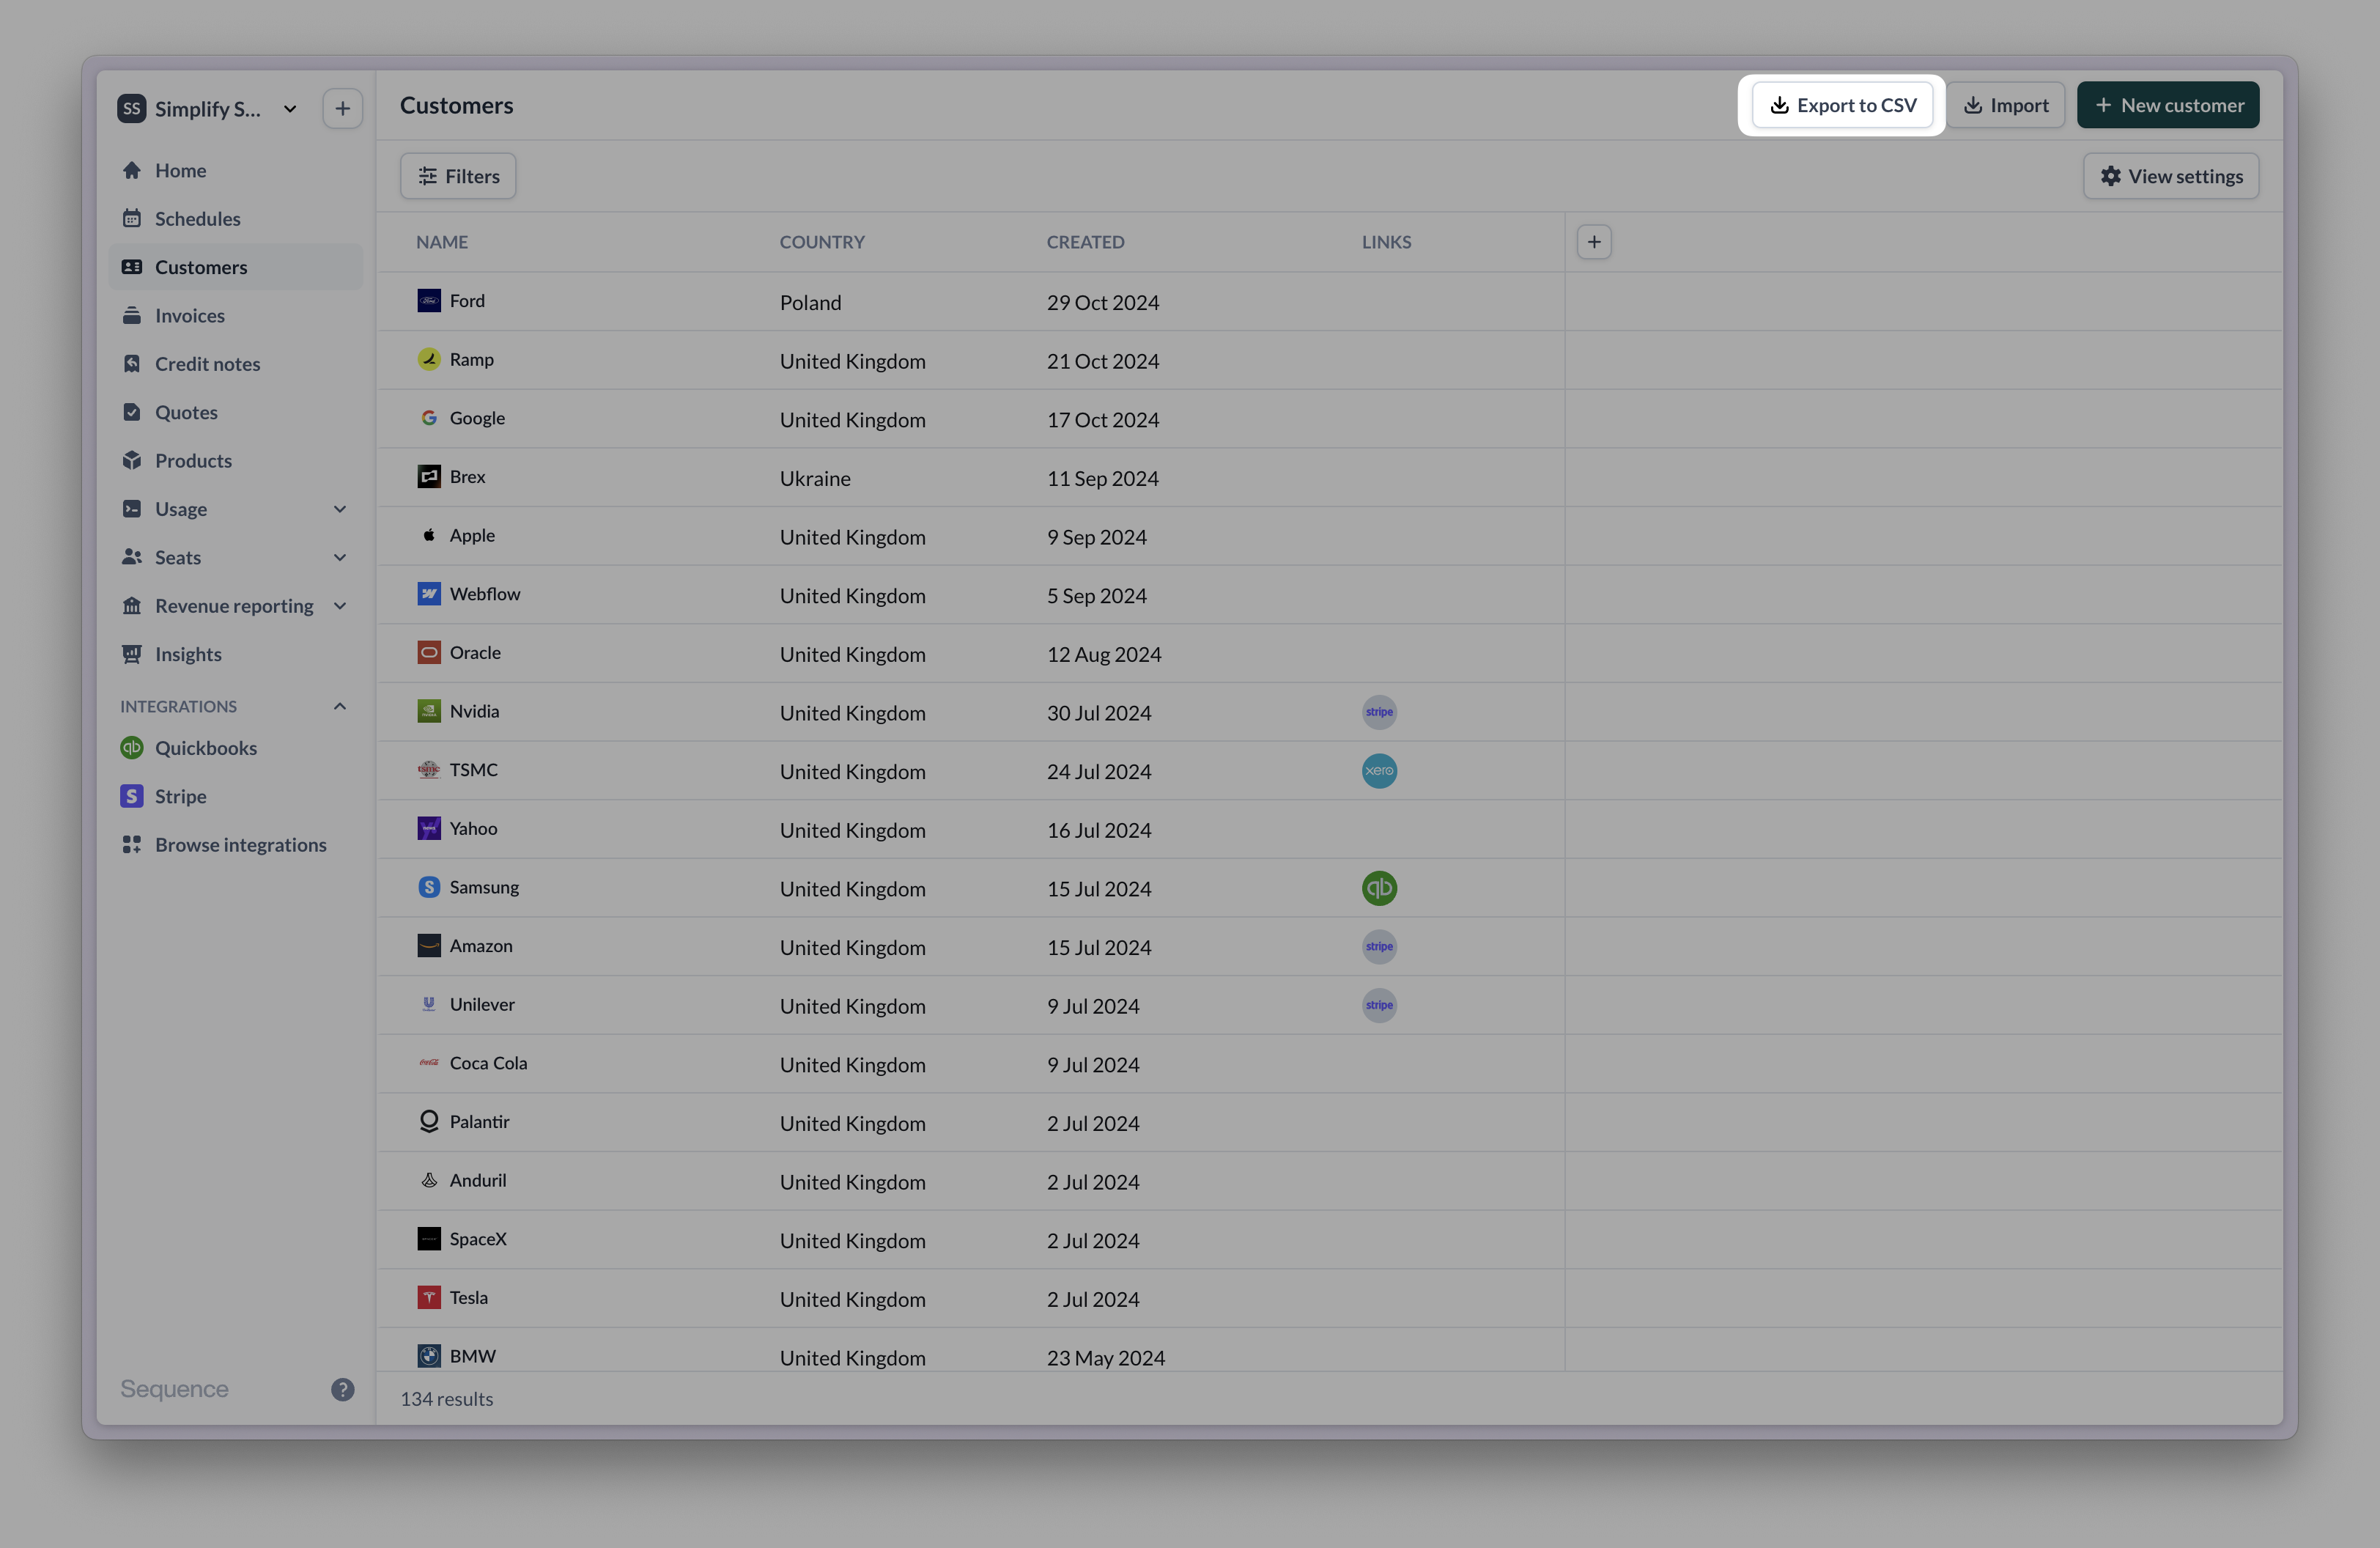Add a new column with plus icon
2380x1548 pixels.
click(x=1594, y=242)
